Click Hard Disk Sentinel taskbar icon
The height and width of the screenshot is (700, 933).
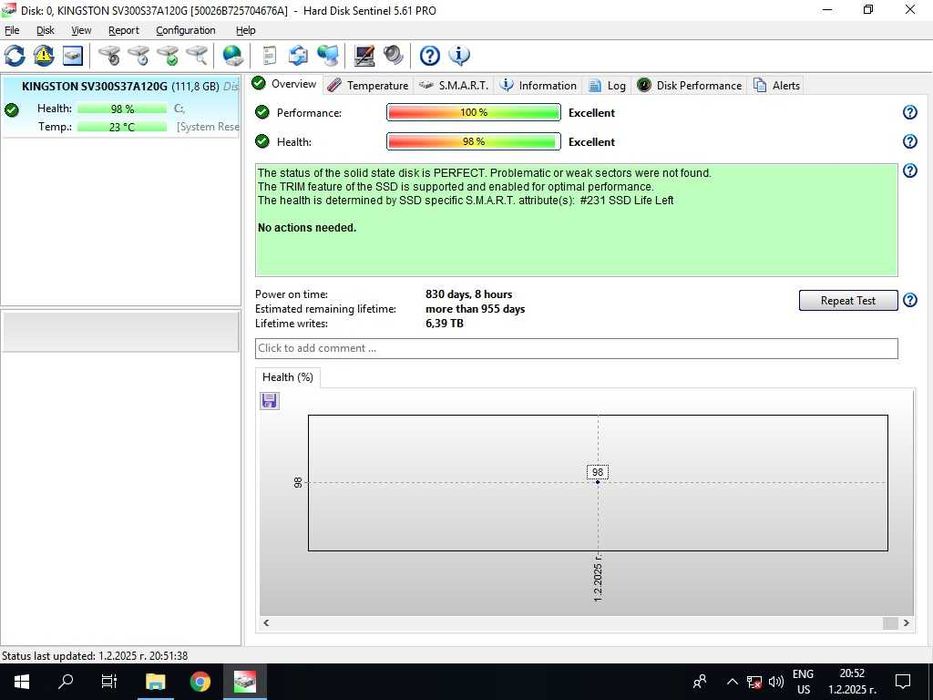click(x=245, y=682)
